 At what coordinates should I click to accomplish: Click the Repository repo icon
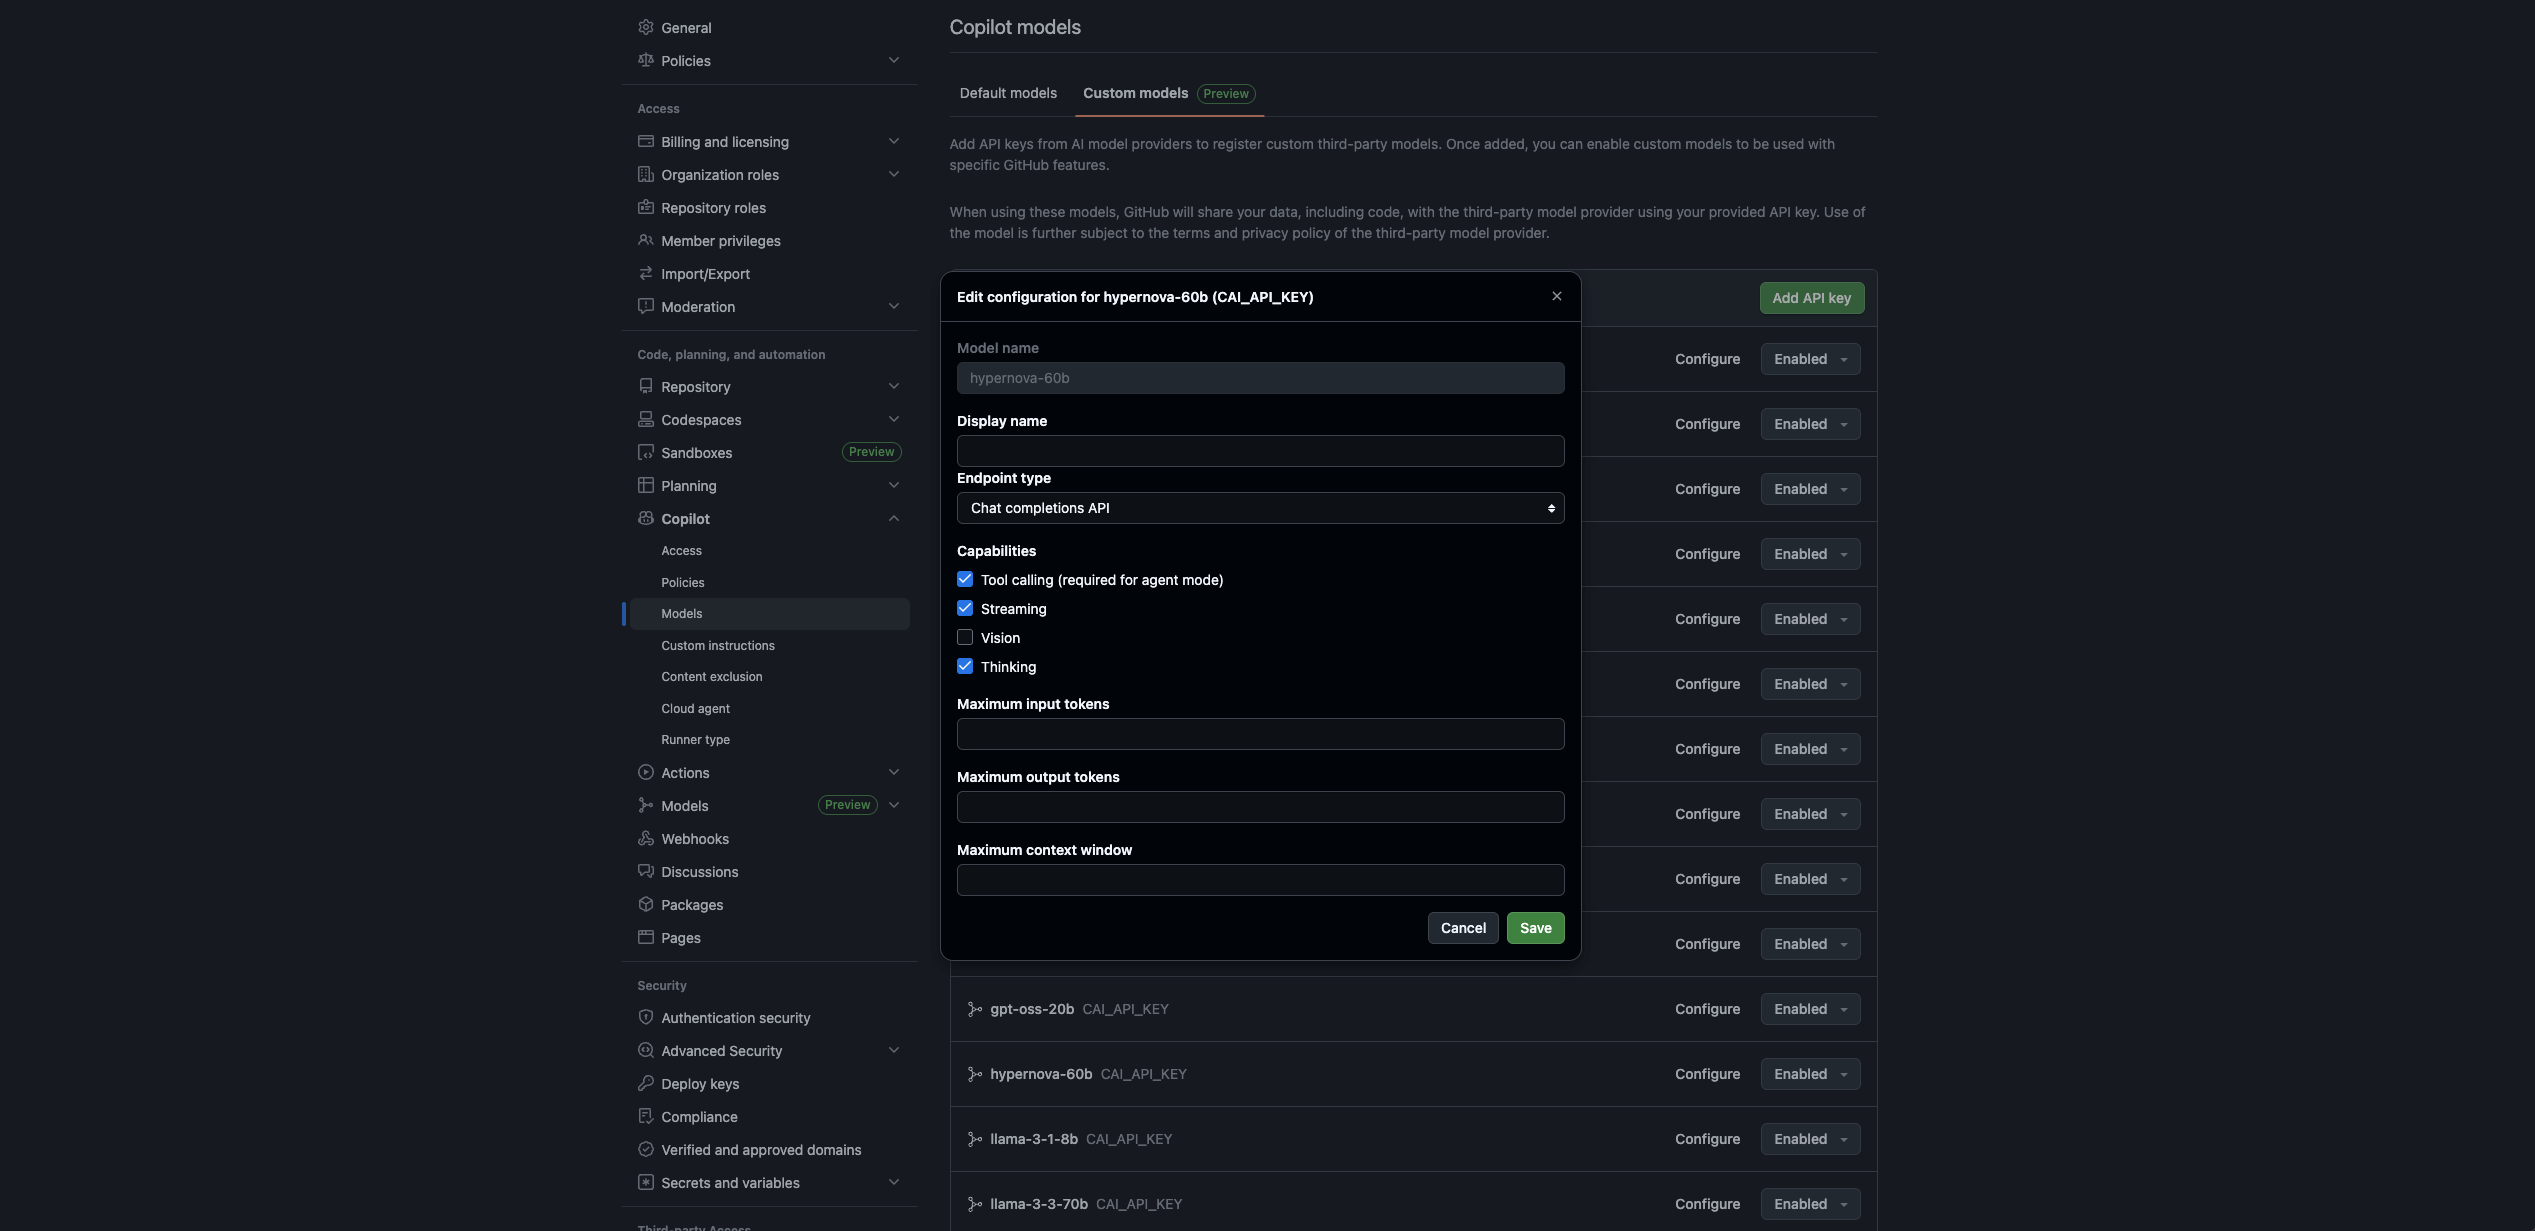[x=646, y=386]
